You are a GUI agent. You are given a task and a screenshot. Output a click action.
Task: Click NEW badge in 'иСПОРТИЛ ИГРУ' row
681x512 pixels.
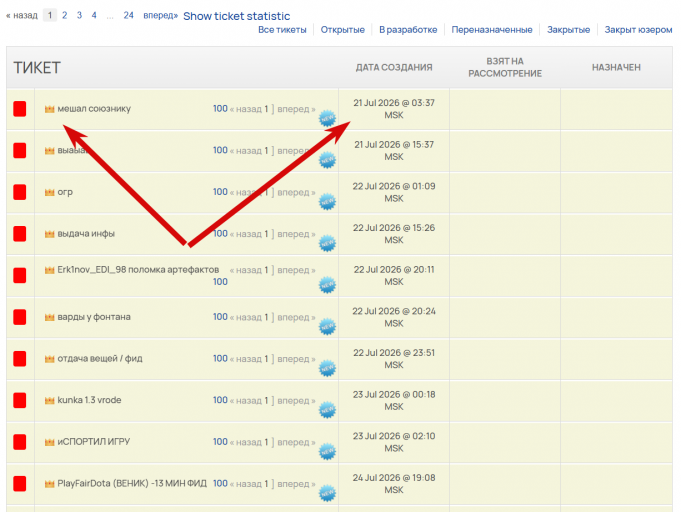tap(327, 451)
